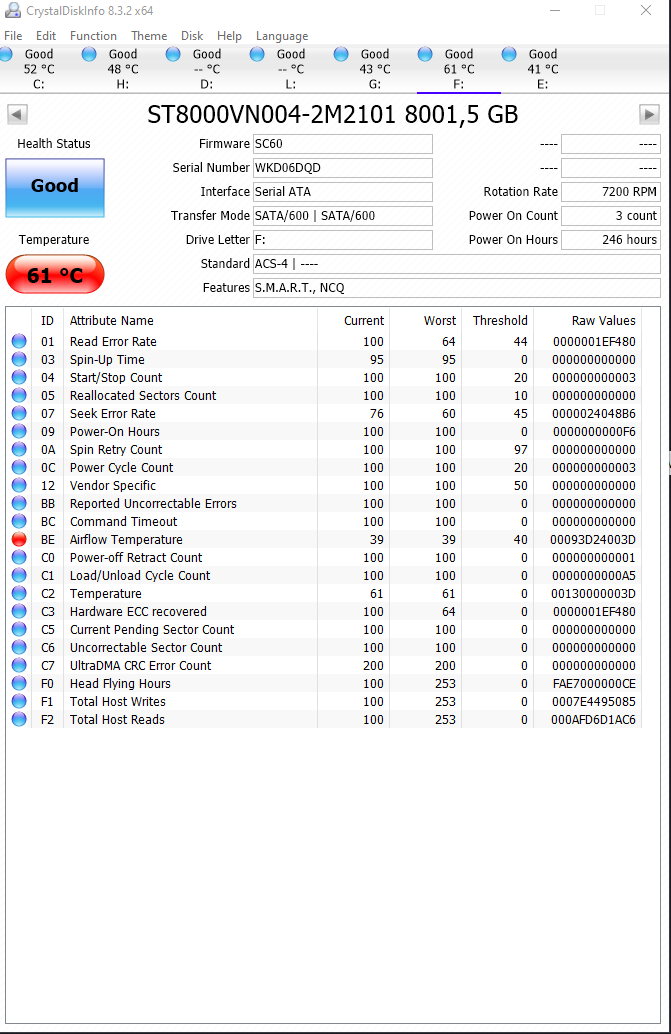
Task: Click the Attribute Name column header
Action: [x=112, y=320]
